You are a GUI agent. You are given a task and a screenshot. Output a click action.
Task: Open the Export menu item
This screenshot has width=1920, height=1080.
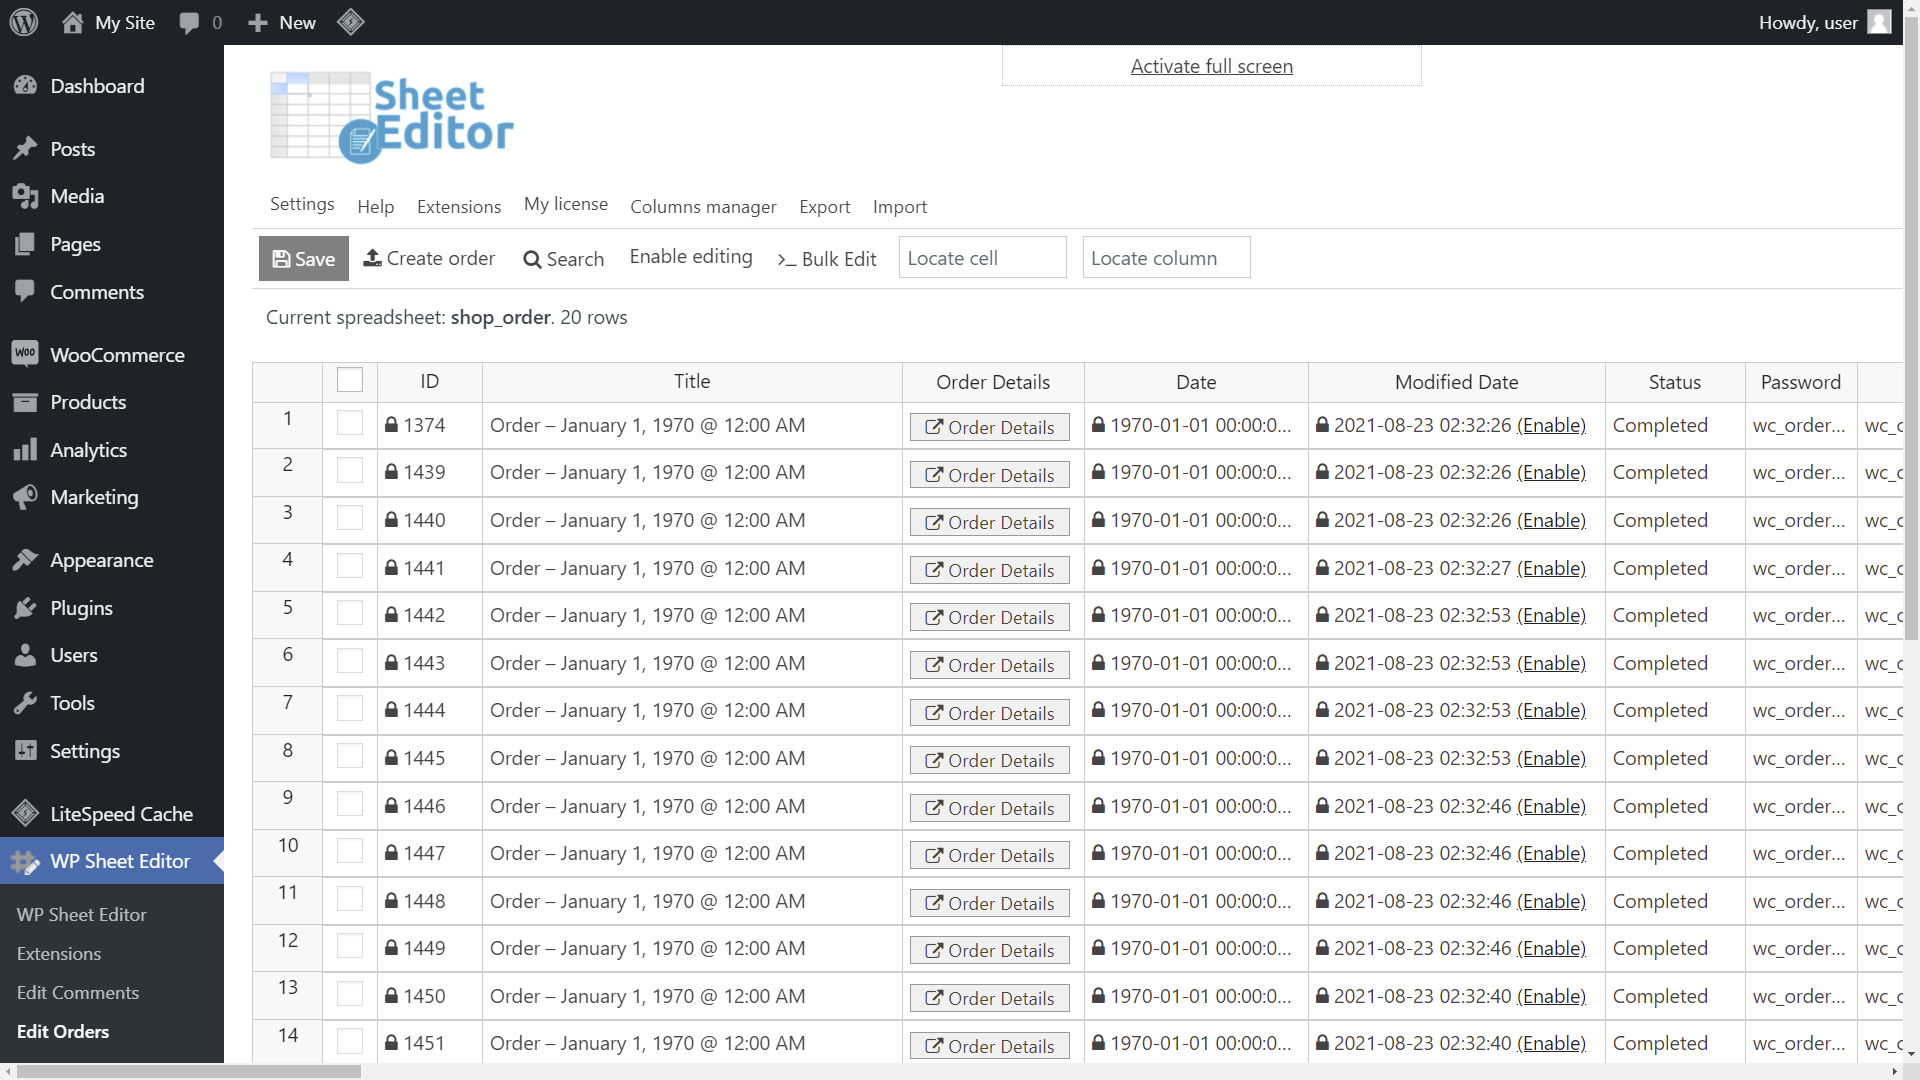pyautogui.click(x=824, y=207)
